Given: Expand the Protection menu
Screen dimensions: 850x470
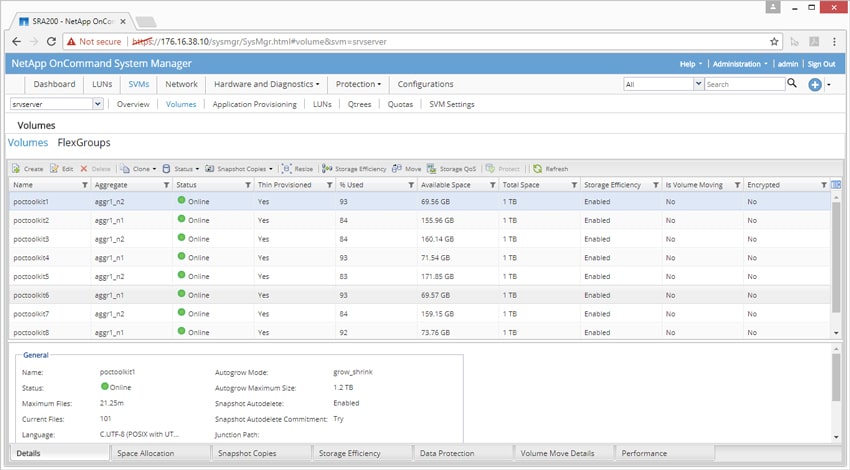Looking at the screenshot, I should 358,84.
